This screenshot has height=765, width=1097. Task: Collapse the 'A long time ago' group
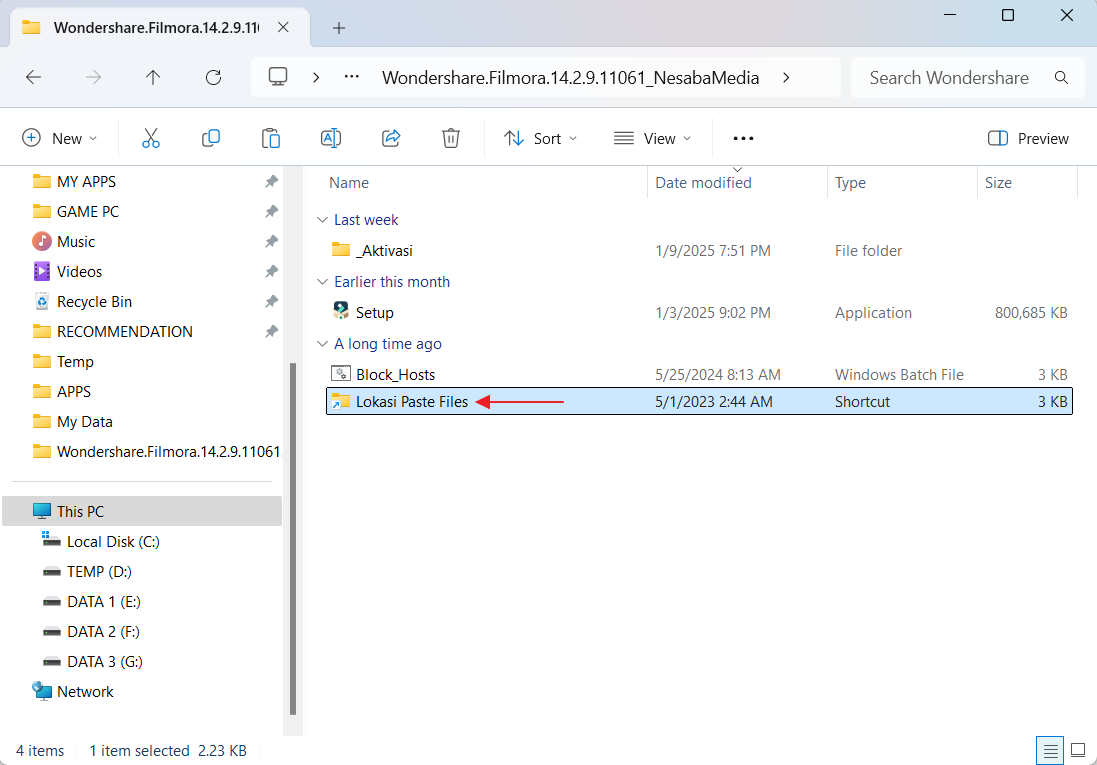click(322, 344)
